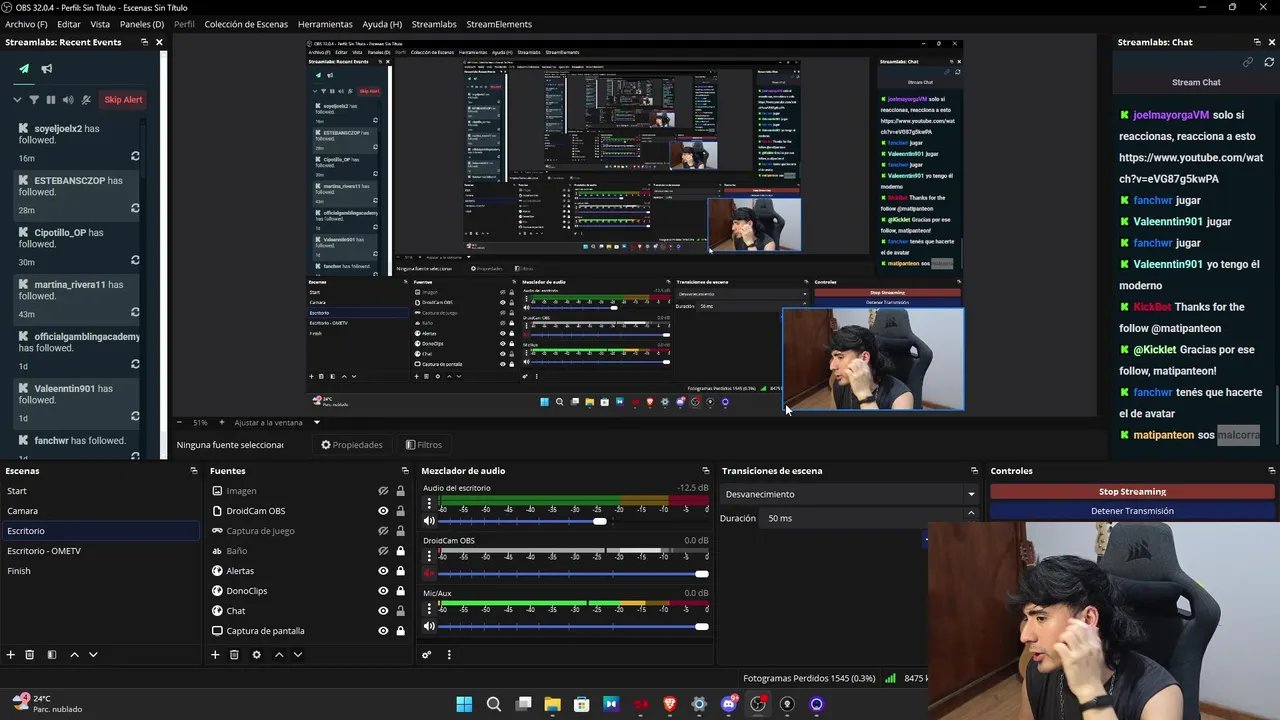Hide the Alertas source
The height and width of the screenshot is (720, 1280).
[x=383, y=571]
